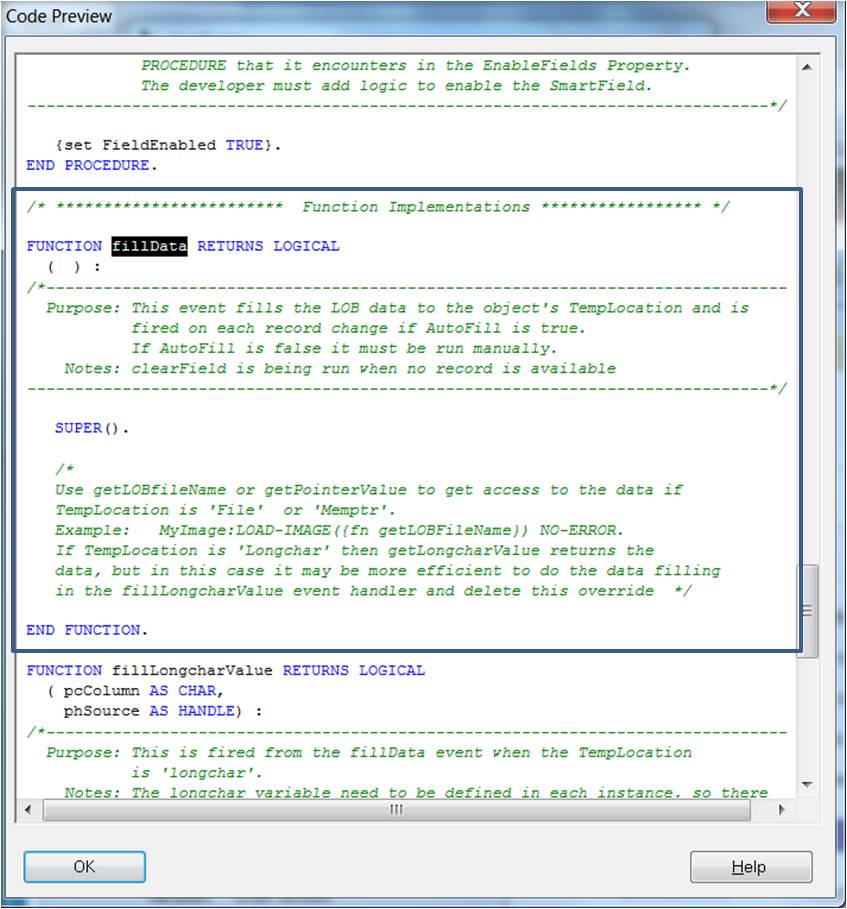Open Help from the dialog
This screenshot has width=847, height=909.
pos(750,867)
